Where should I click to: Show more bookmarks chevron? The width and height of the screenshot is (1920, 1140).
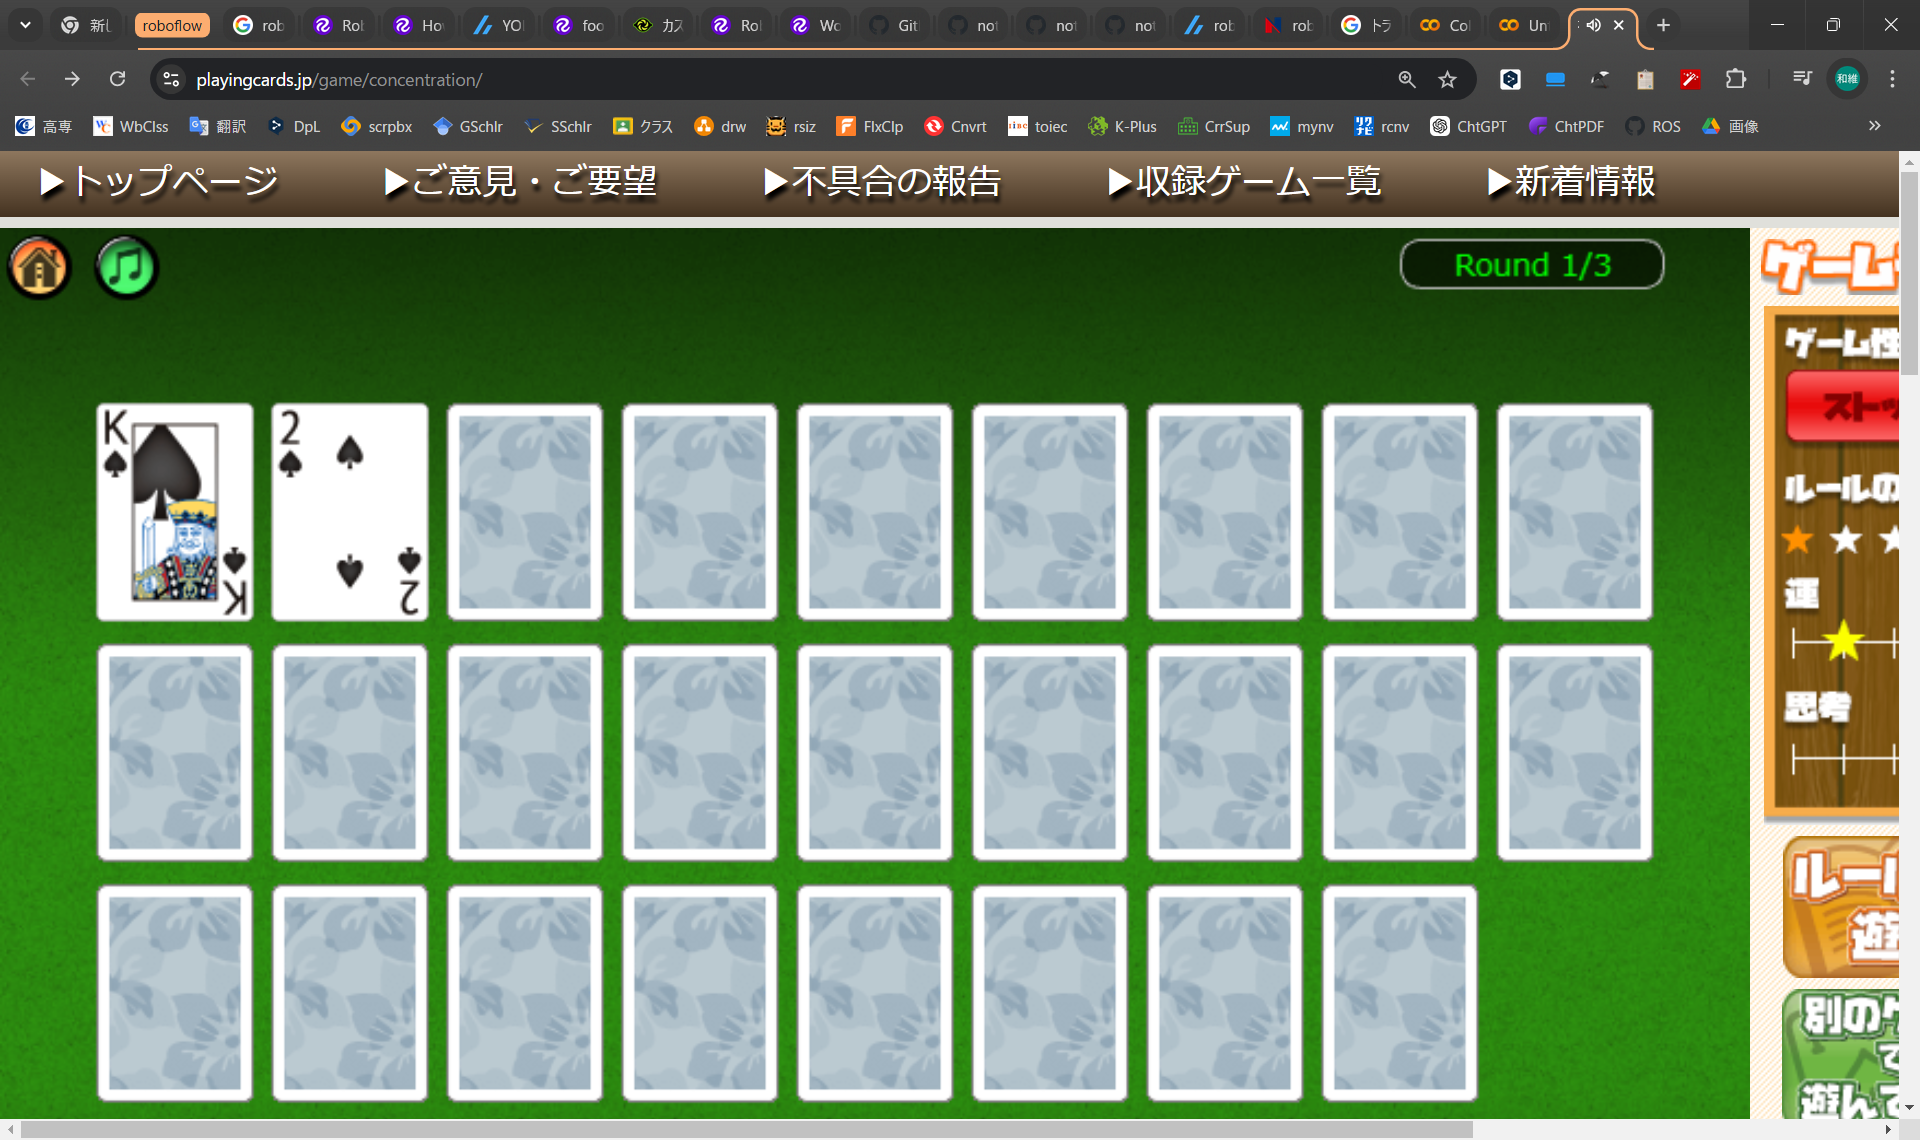1874,126
